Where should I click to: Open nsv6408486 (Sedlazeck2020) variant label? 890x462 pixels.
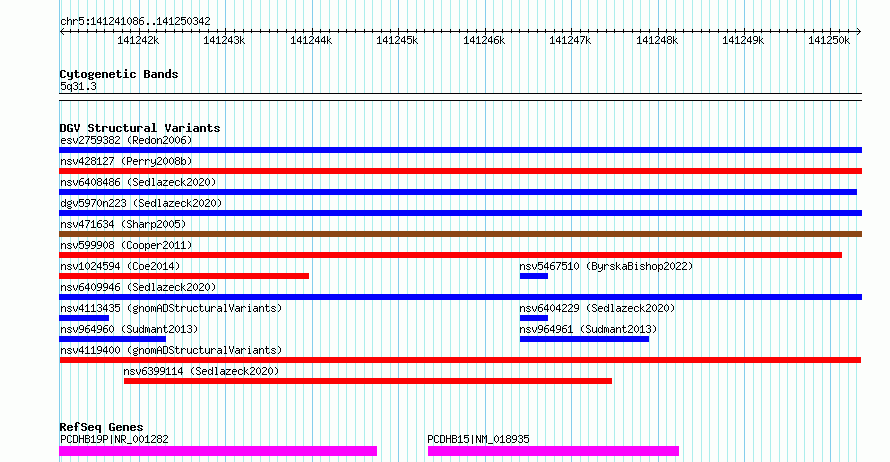coord(138,182)
